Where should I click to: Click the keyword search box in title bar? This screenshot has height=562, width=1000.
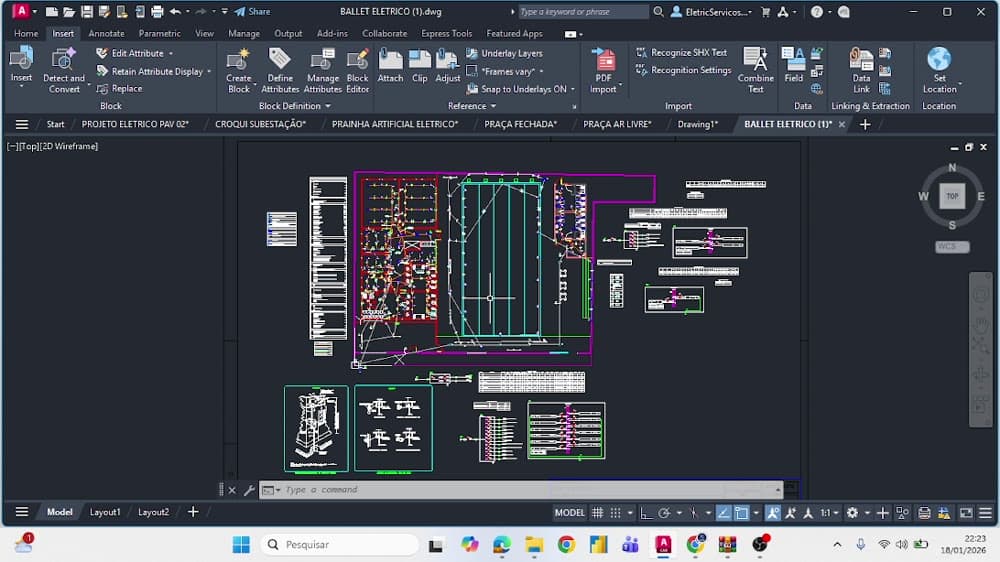pos(582,11)
